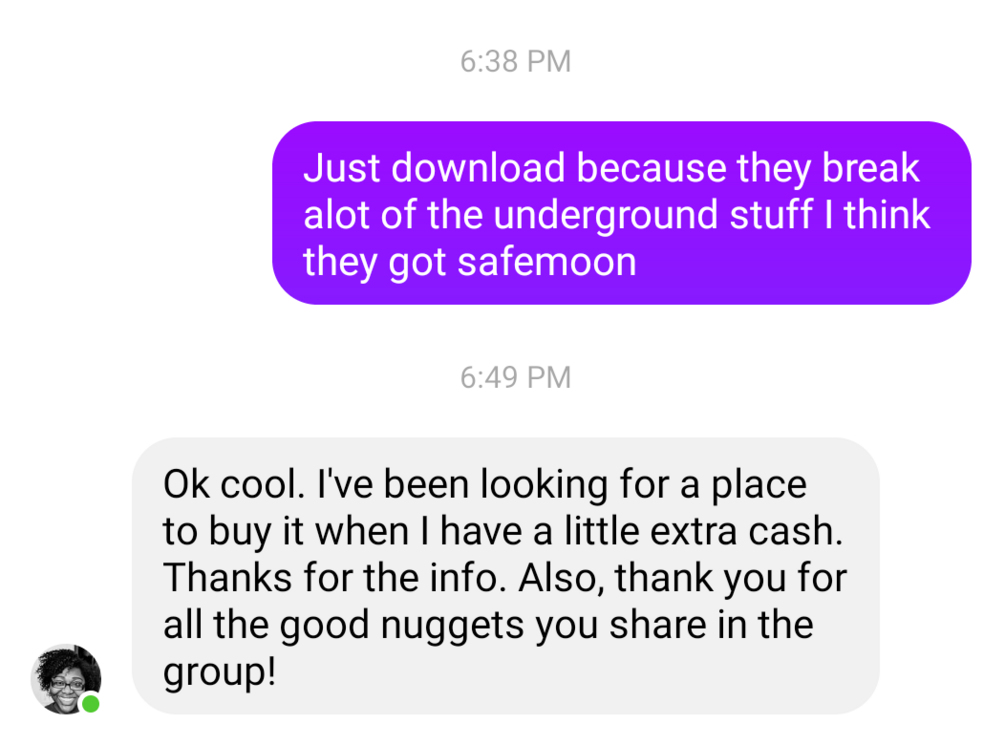
Task: Click the 6:49 PM timestamp
Action: [x=515, y=377]
